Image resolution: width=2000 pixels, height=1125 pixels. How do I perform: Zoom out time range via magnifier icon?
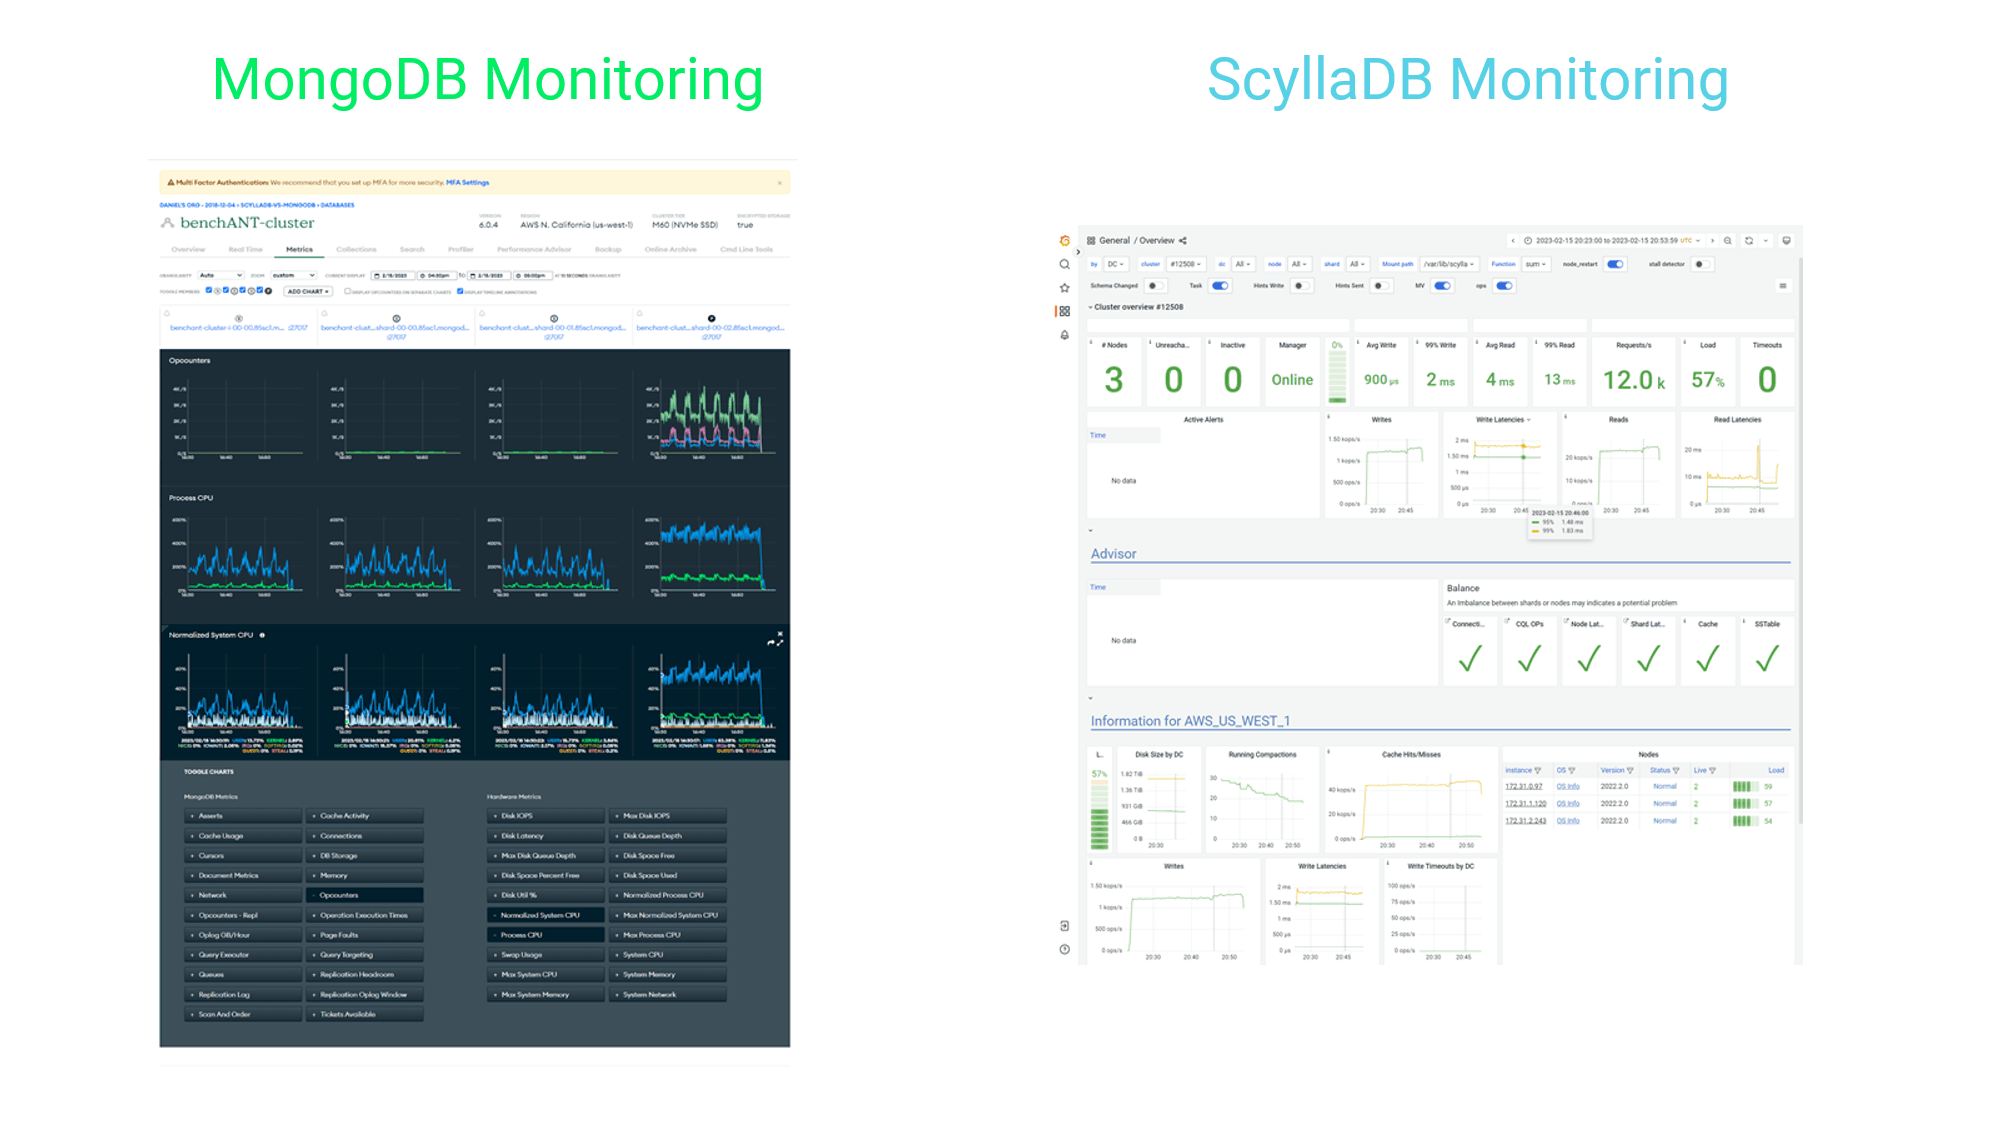pyautogui.click(x=1727, y=241)
